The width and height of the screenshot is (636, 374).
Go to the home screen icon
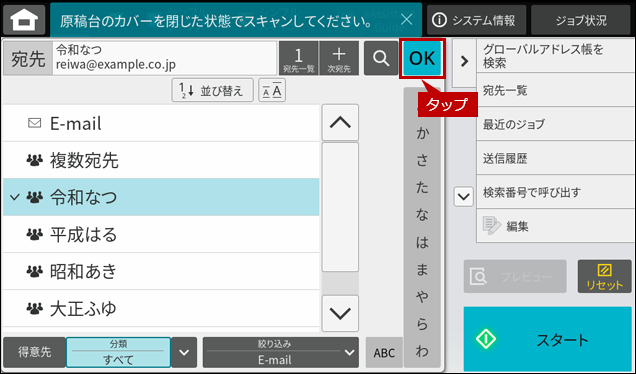(24, 20)
